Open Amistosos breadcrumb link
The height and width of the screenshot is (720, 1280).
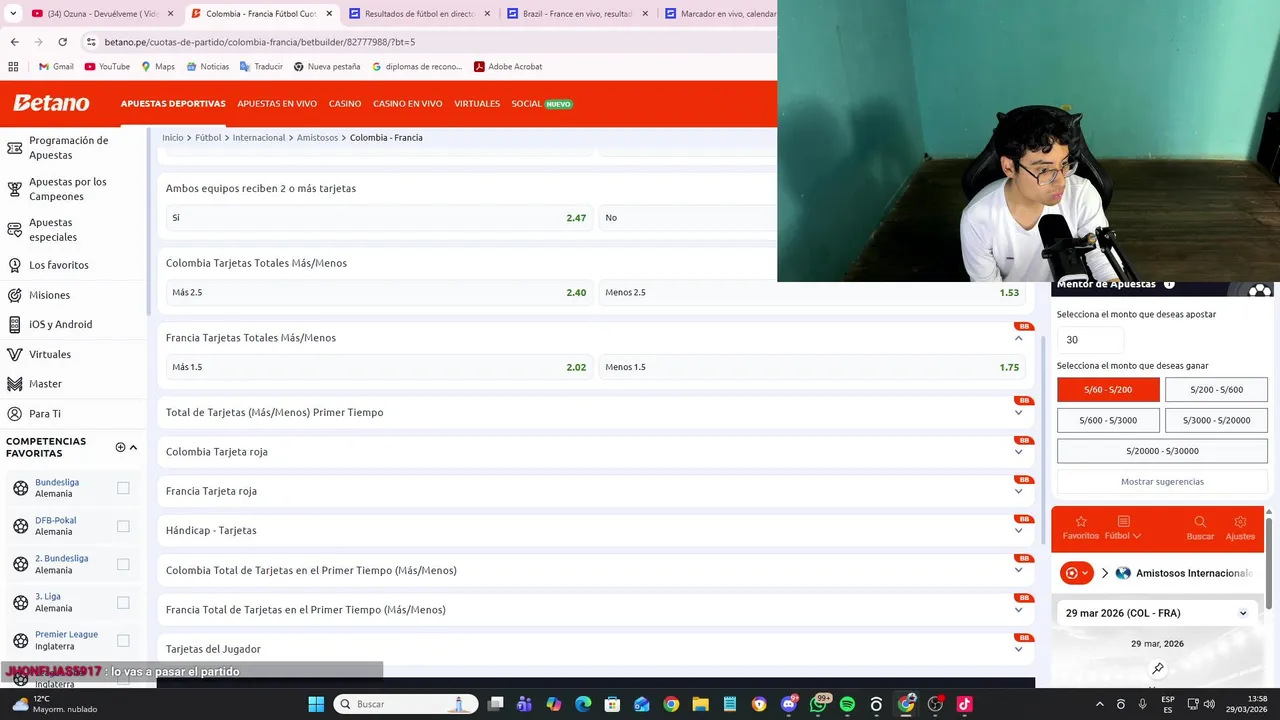[317, 138]
